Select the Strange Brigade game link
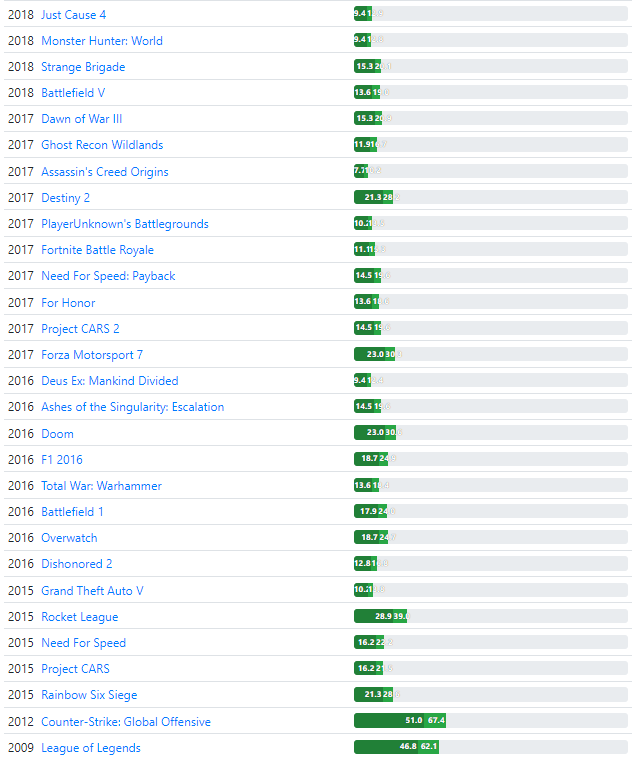The height and width of the screenshot is (770, 640). 83,67
